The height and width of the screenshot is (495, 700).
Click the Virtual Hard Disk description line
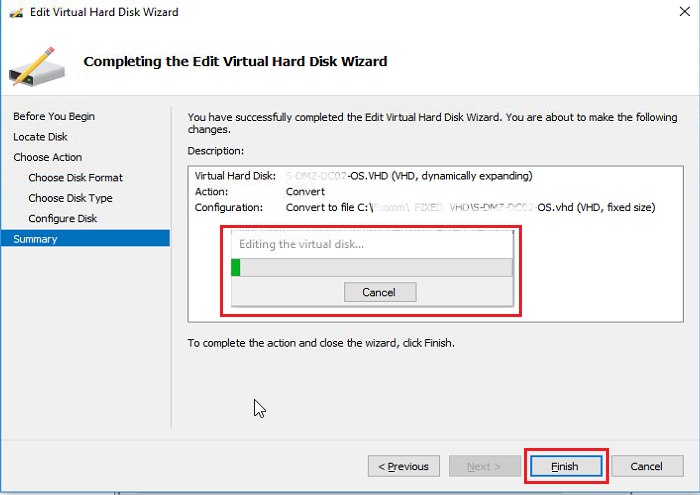(364, 176)
